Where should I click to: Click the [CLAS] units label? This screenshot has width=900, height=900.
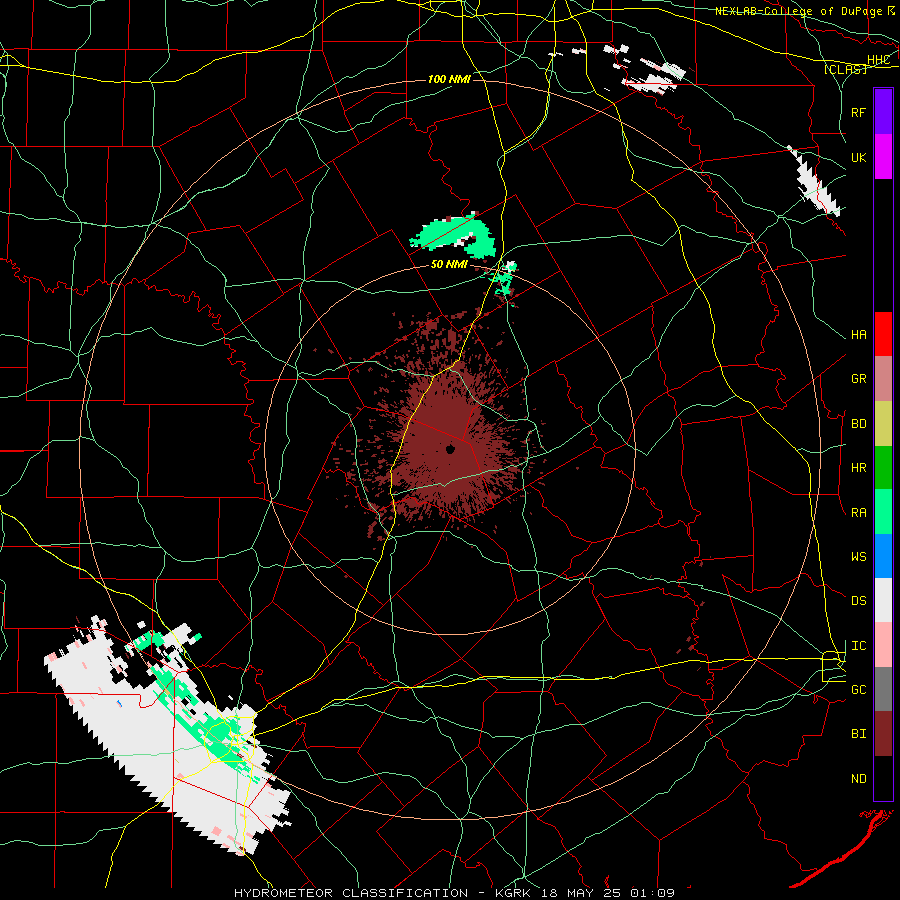[845, 70]
